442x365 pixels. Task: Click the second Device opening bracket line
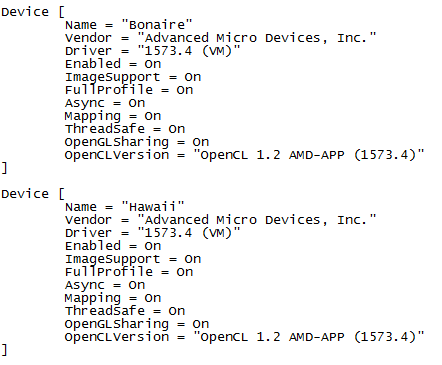33,194
